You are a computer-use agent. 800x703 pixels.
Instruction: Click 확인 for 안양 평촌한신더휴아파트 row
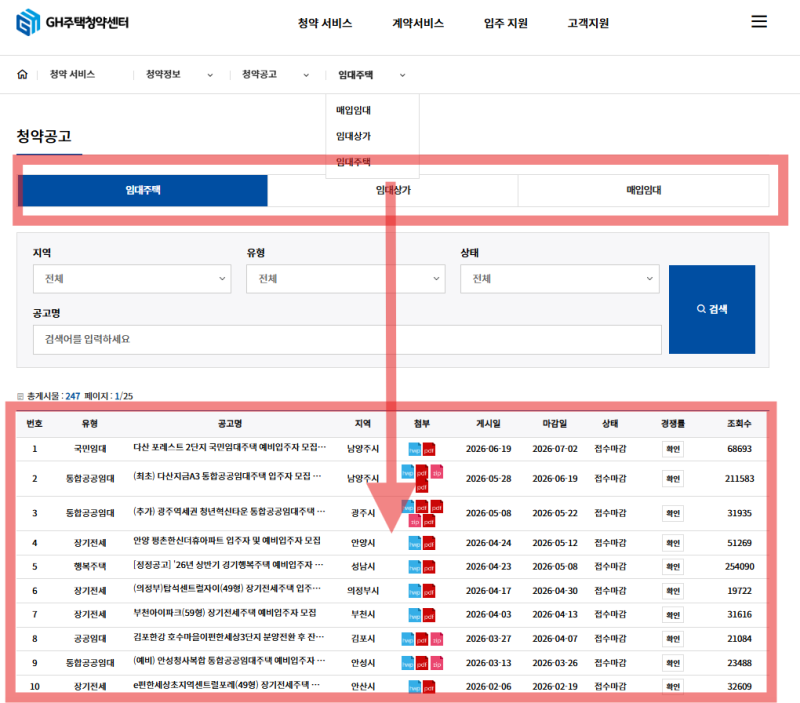tap(673, 543)
